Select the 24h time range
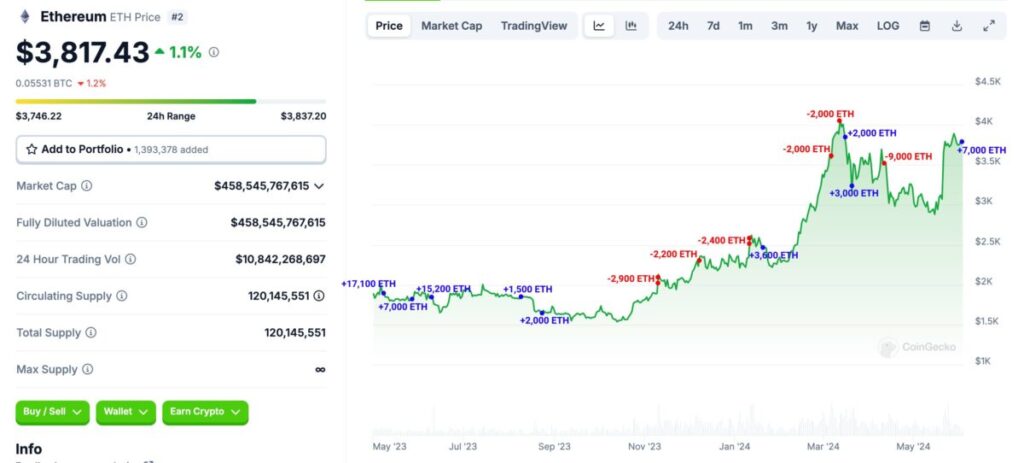Screen dimensions: 1024x463 click(678, 26)
